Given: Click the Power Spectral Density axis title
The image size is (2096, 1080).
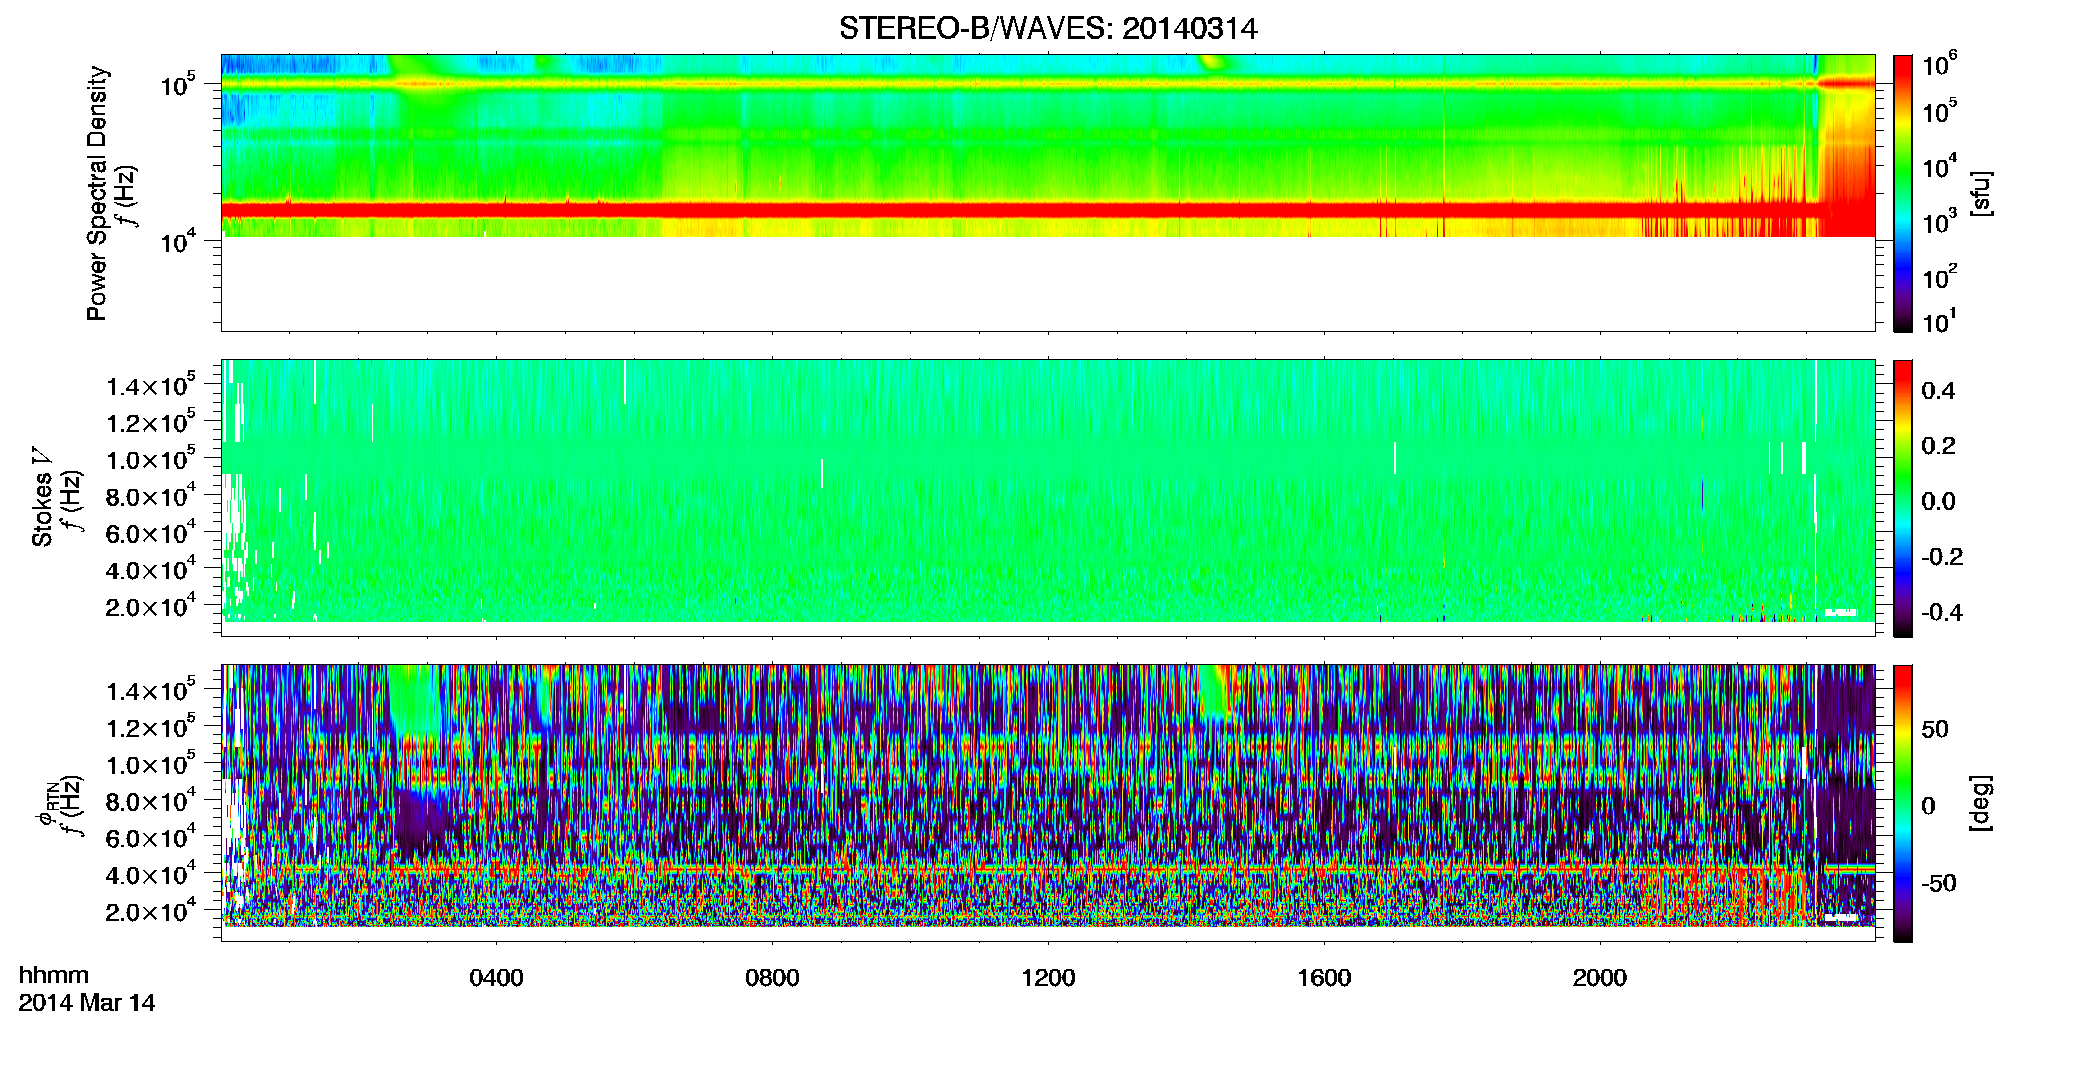Looking at the screenshot, I should (x=97, y=193).
